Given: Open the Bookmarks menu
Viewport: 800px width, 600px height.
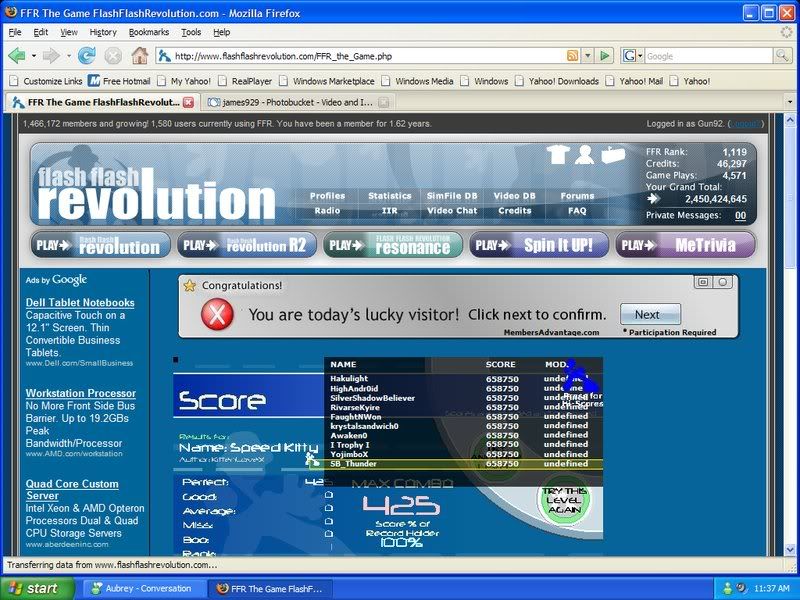Looking at the screenshot, I should (x=148, y=32).
